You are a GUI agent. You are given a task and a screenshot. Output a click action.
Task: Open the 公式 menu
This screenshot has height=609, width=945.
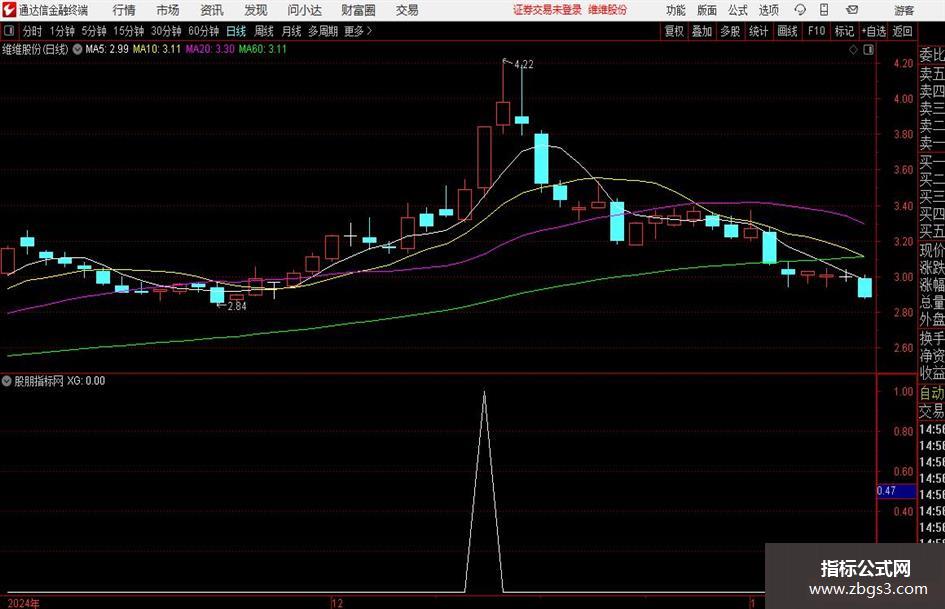point(737,10)
